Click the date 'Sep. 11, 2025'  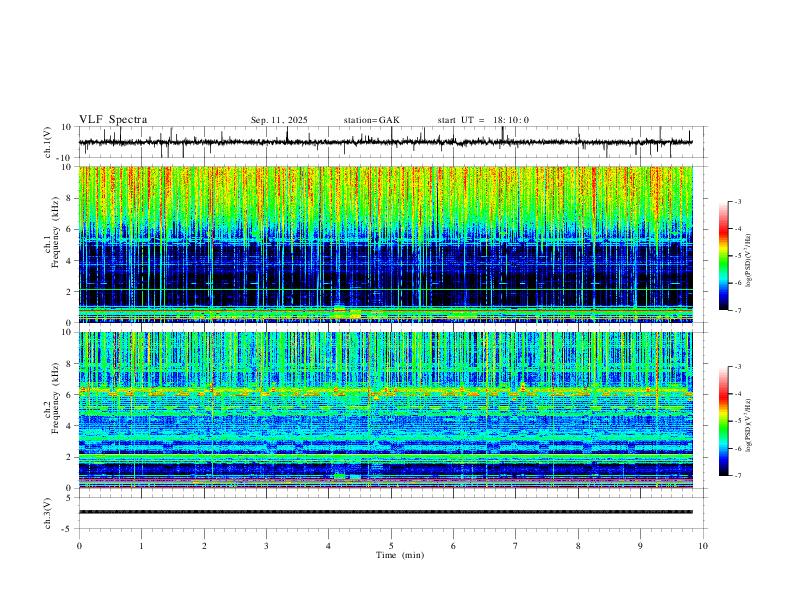[x=279, y=120]
